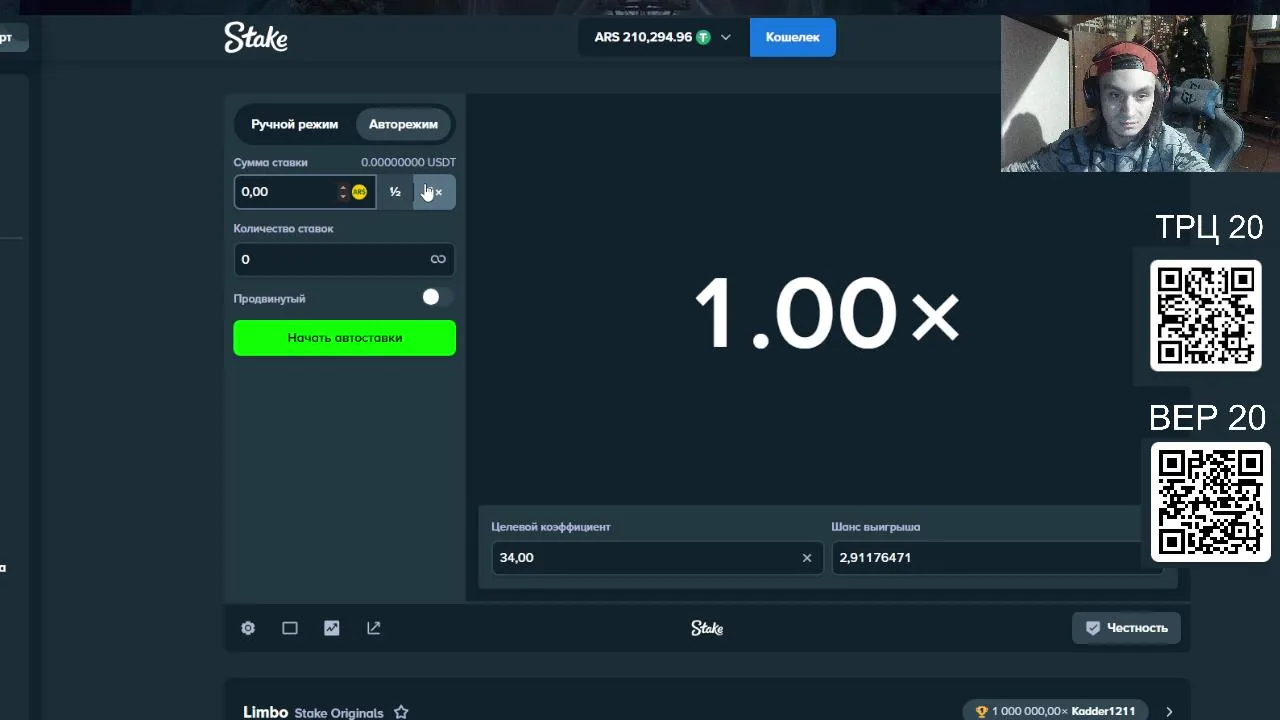
Task: Add Limbo to favorites star icon
Action: click(x=401, y=712)
